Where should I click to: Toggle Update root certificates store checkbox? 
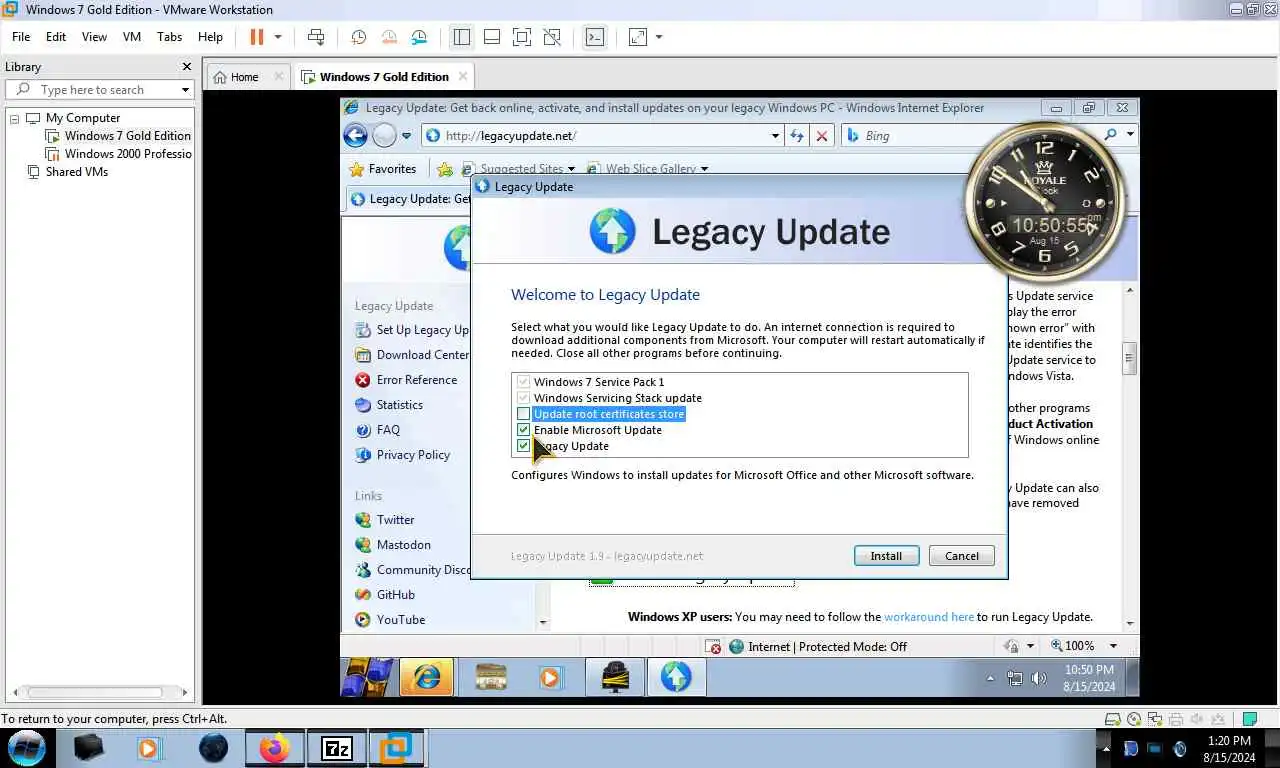pos(523,414)
